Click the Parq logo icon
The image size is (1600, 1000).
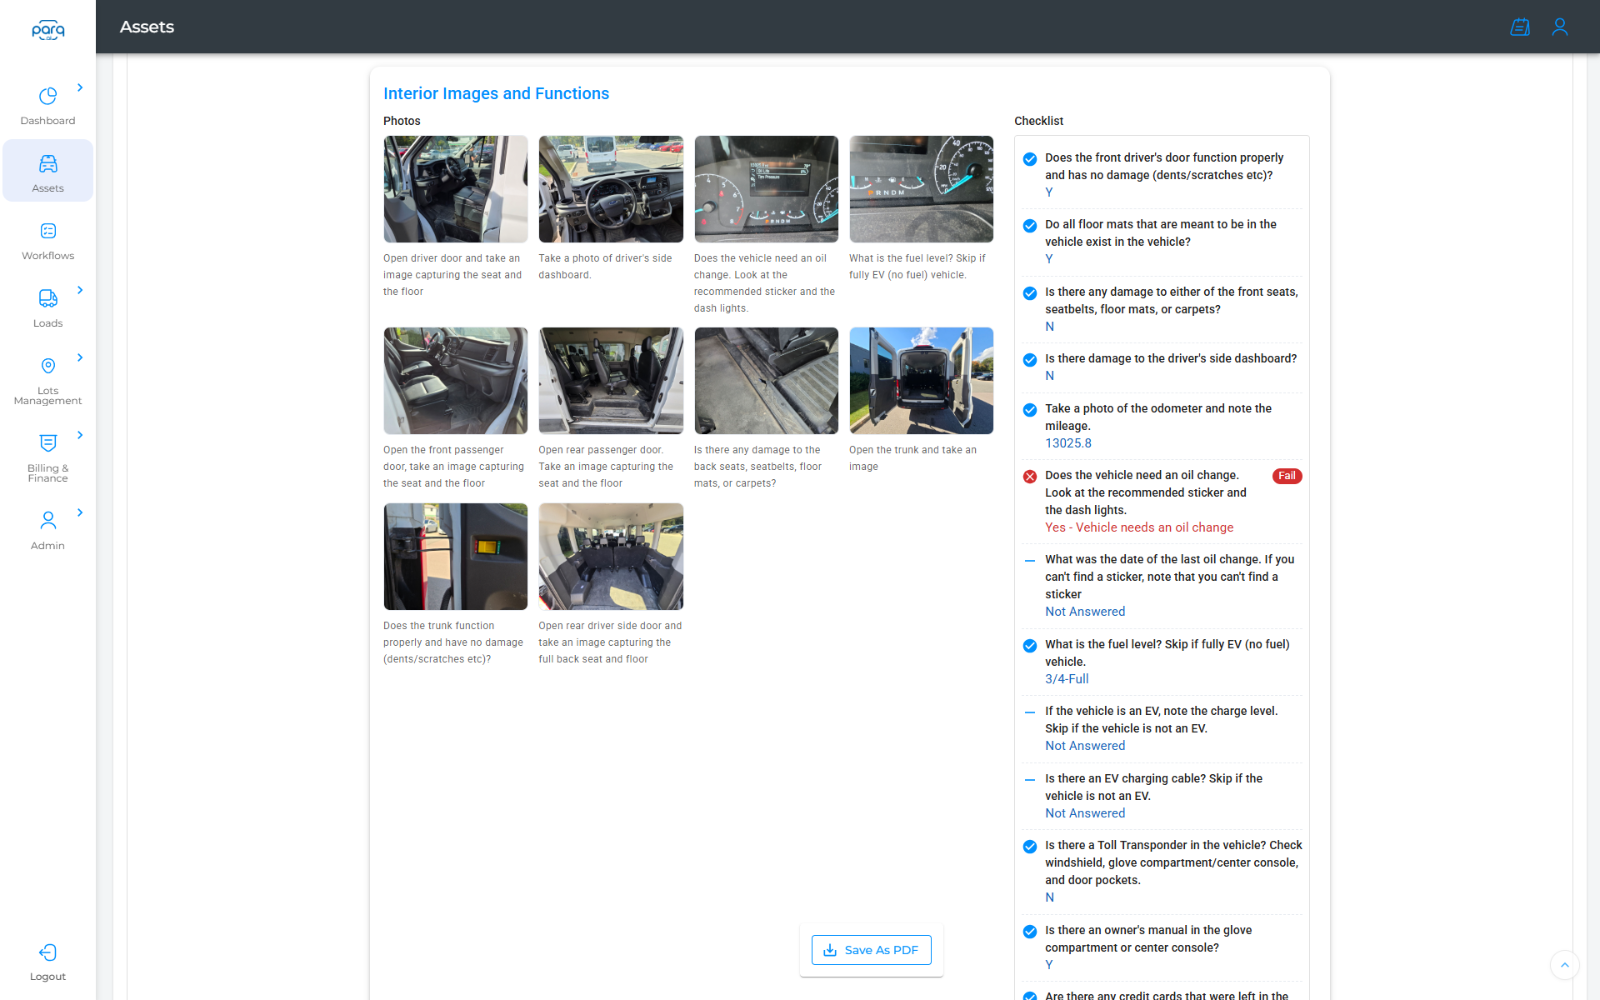[x=48, y=30]
